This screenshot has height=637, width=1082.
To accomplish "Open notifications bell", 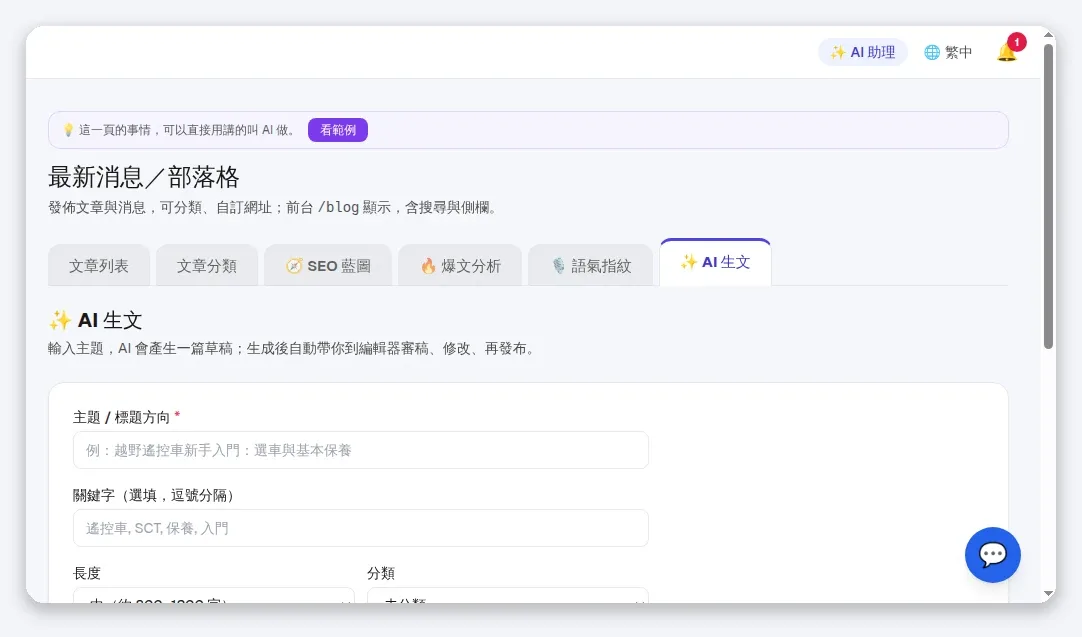I will (1007, 52).
